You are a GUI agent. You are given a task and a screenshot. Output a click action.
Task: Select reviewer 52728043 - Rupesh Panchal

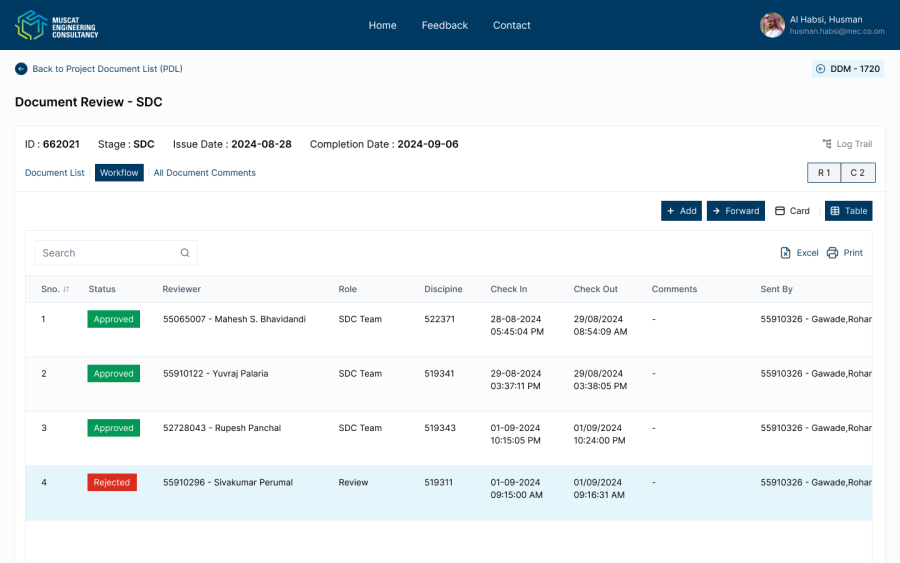222,428
